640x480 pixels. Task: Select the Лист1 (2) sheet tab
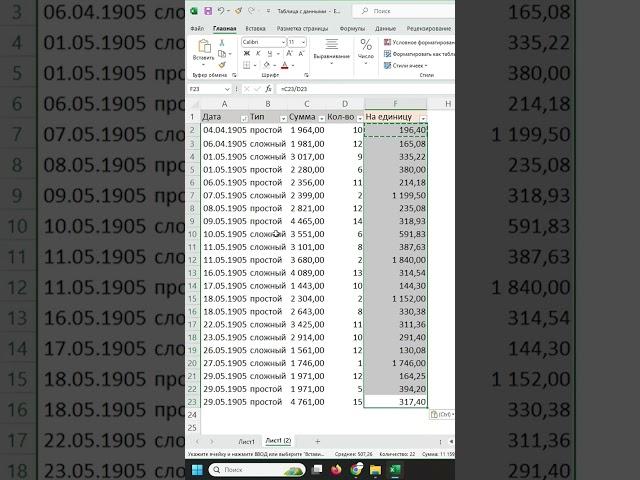278,441
